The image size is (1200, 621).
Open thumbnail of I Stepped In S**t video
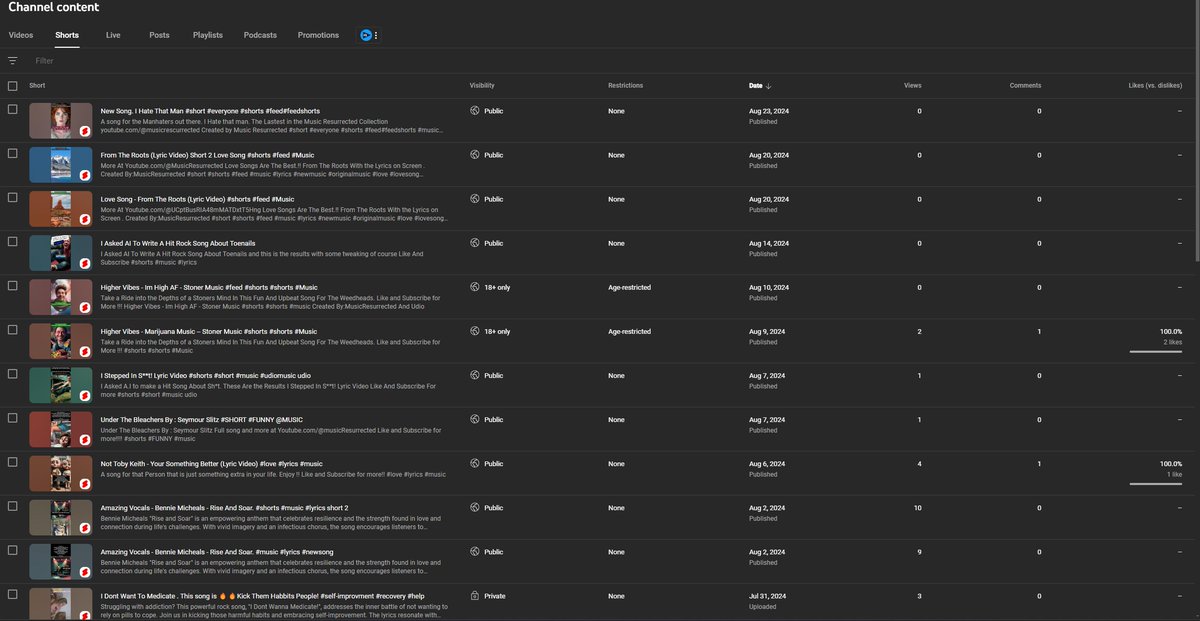pyautogui.click(x=61, y=384)
